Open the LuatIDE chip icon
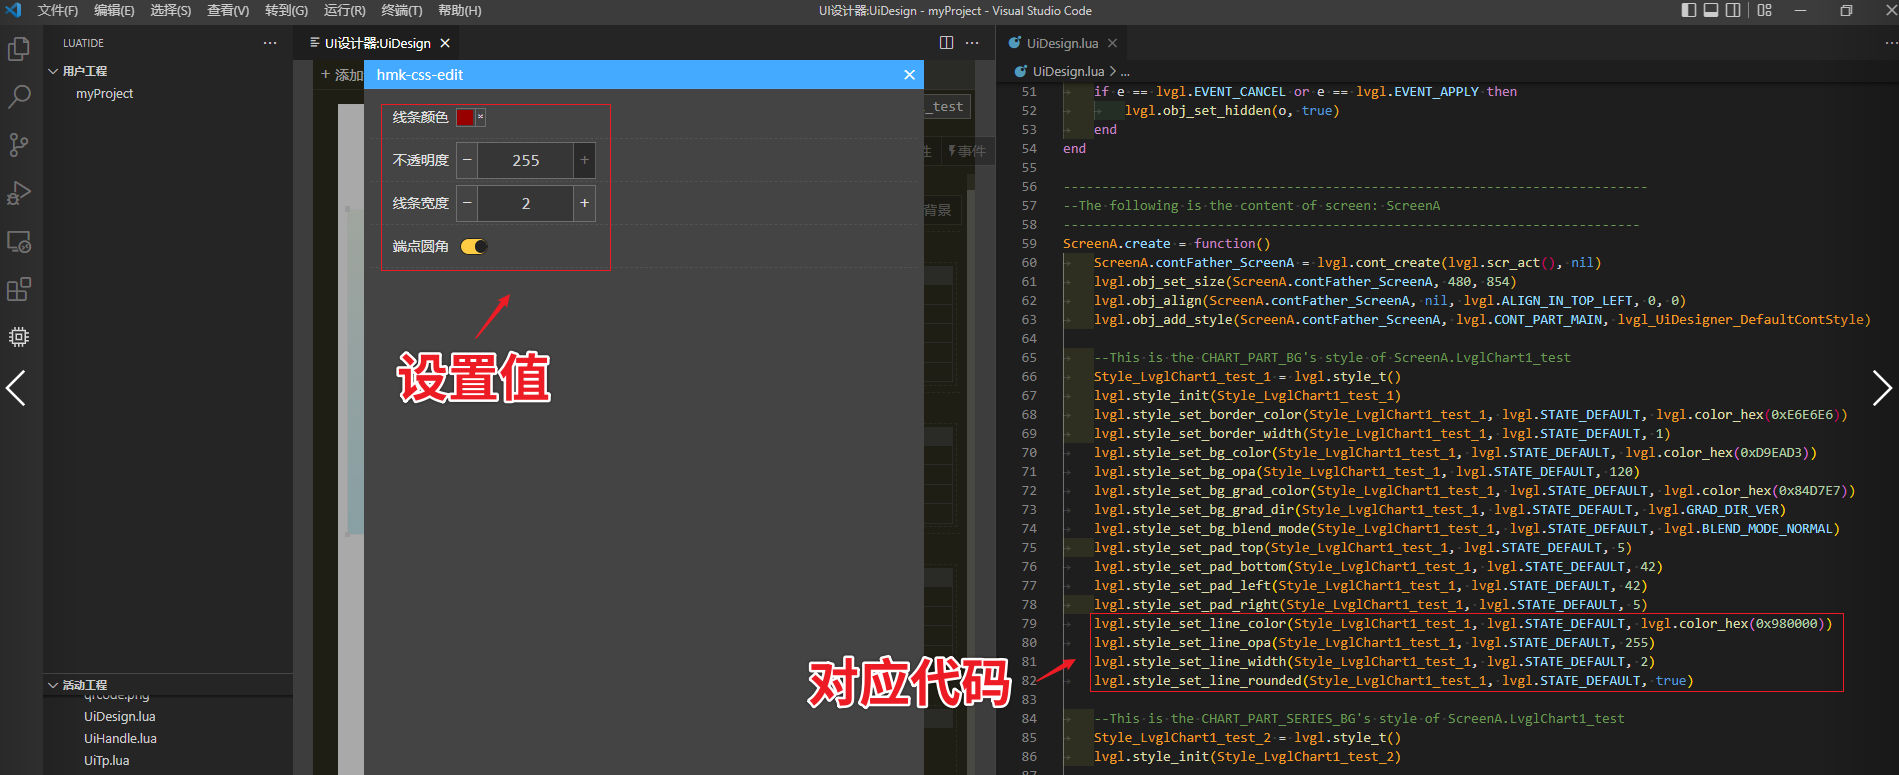The width and height of the screenshot is (1899, 775). pos(19,337)
